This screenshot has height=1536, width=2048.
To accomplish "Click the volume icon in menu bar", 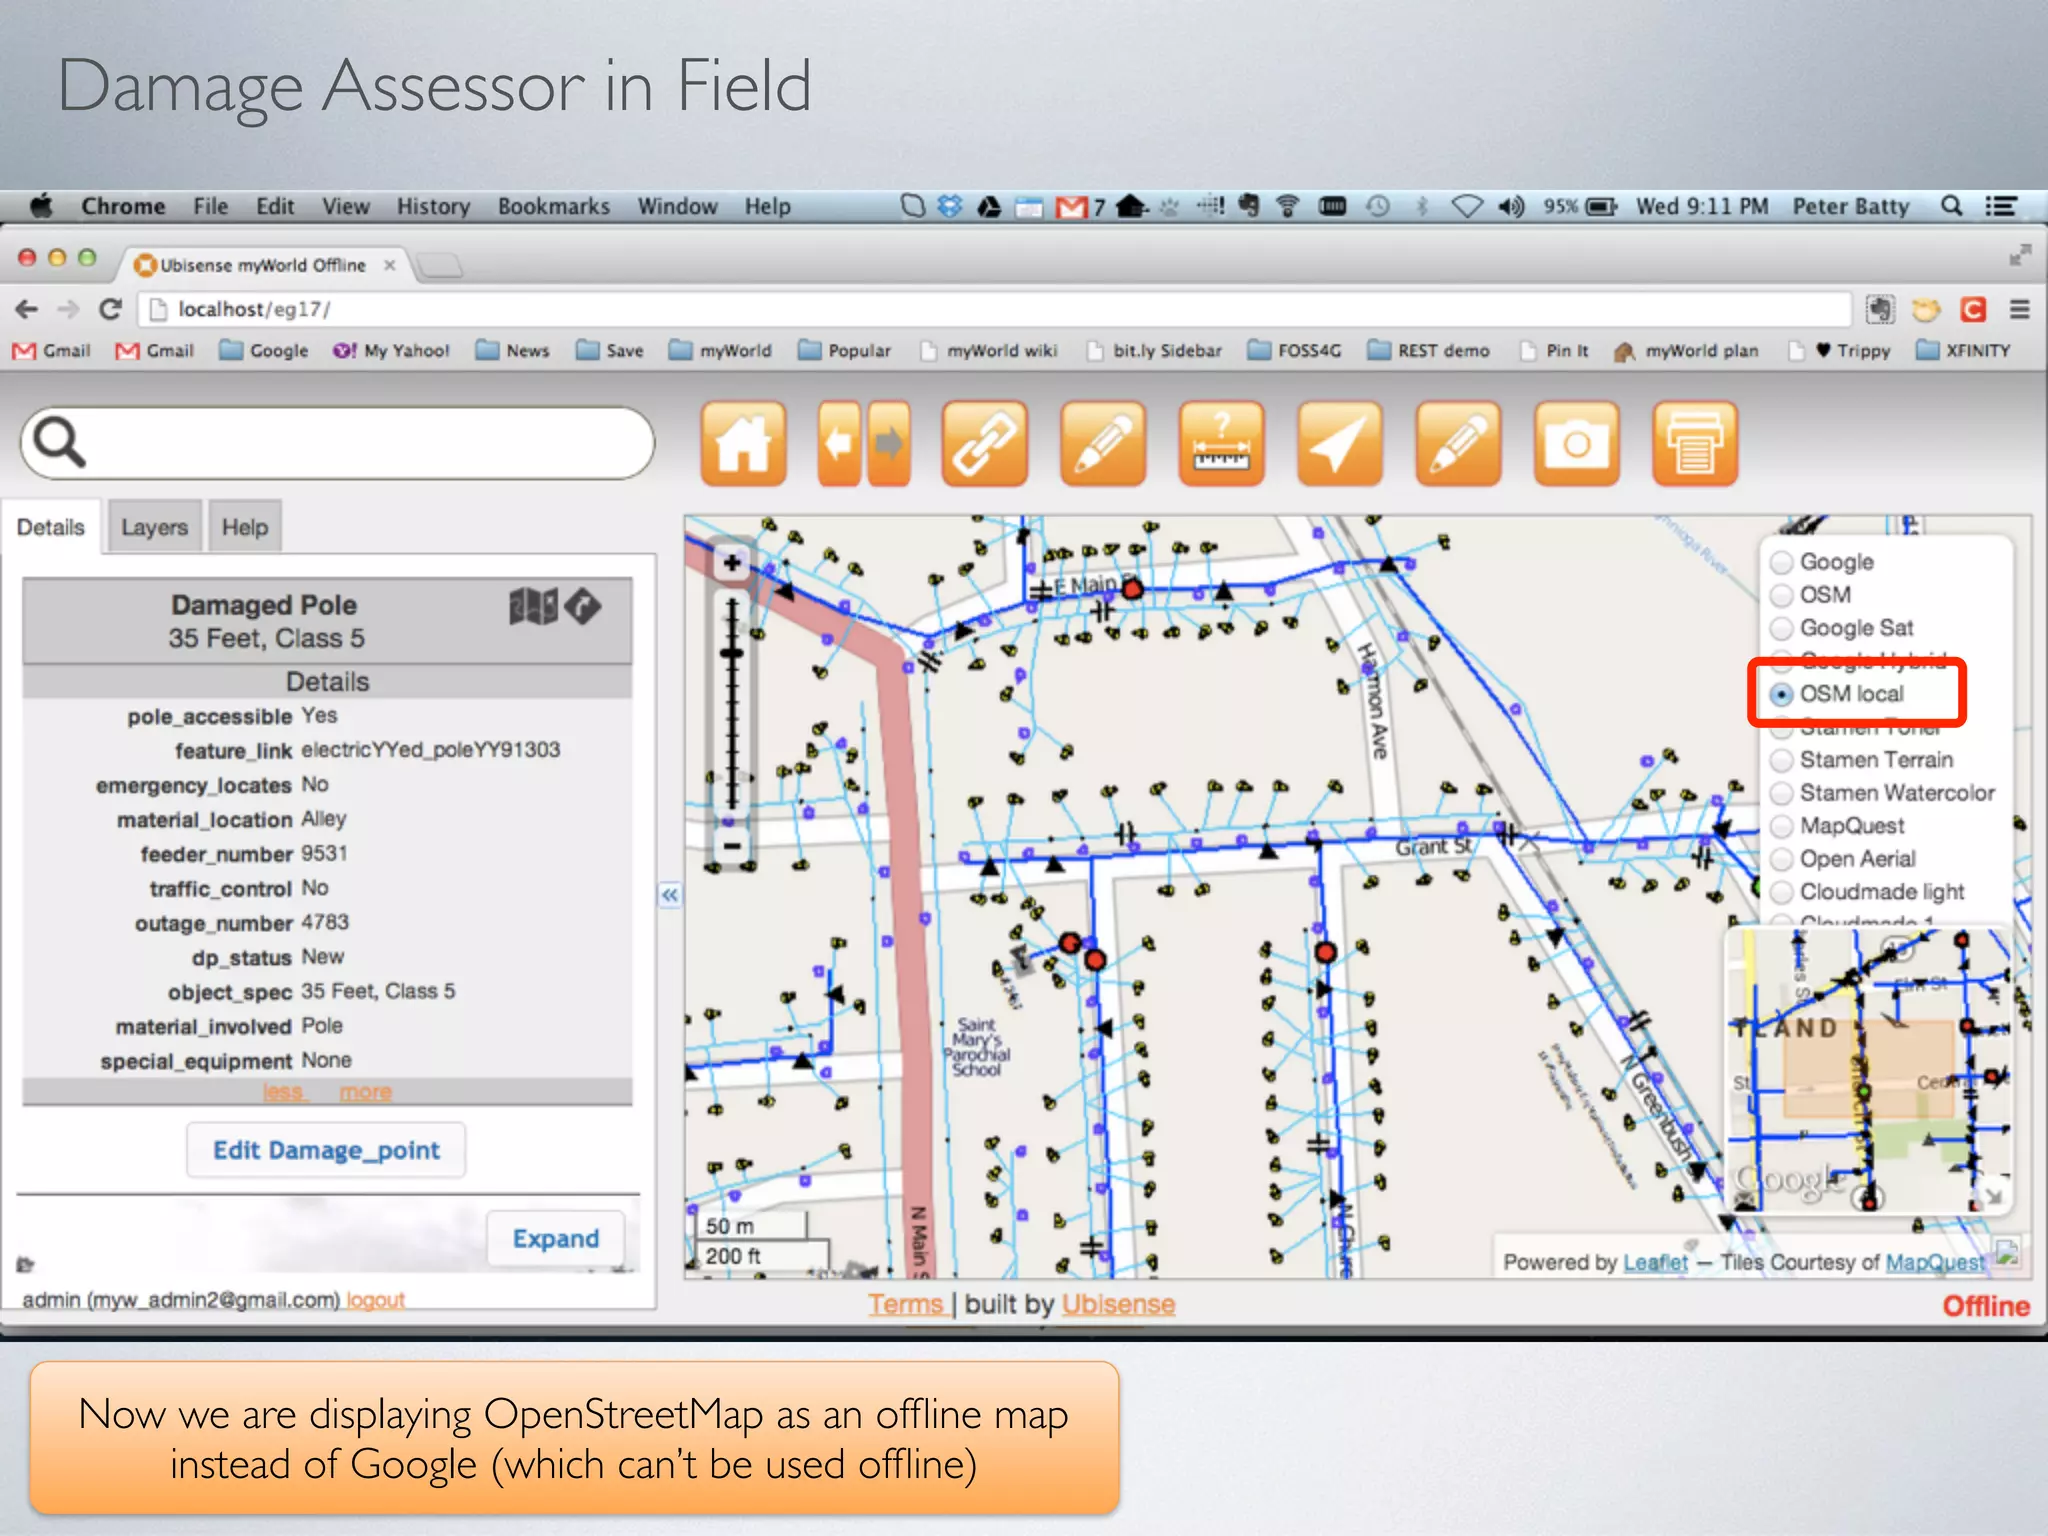I will coord(1510,206).
